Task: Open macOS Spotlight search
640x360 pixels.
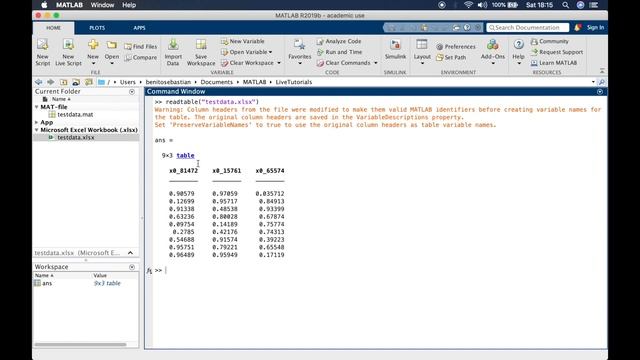Action: (565, 5)
